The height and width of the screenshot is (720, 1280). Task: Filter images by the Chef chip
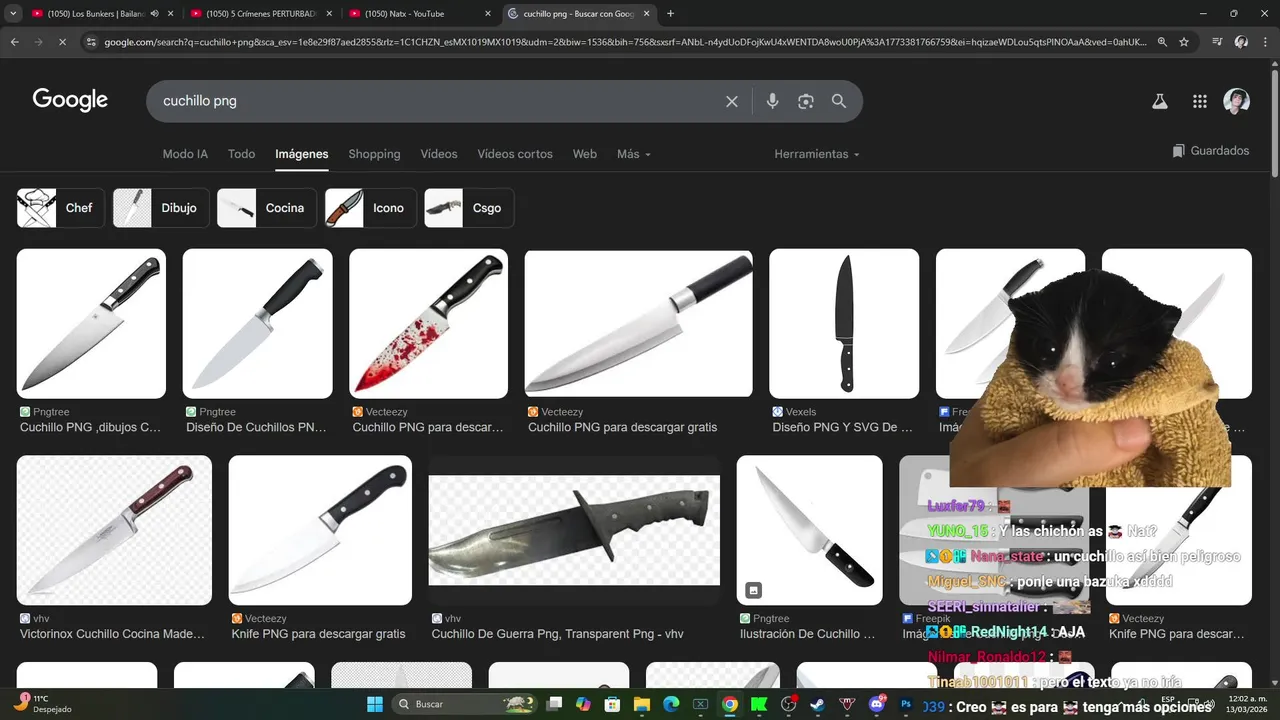(x=61, y=208)
